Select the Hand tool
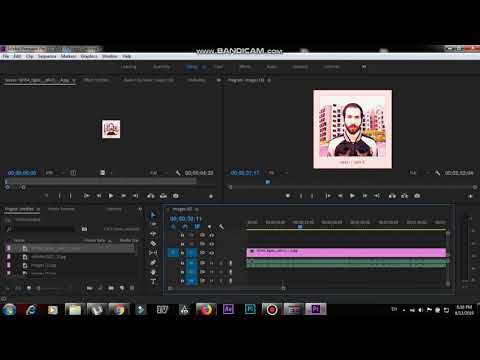 point(153,272)
